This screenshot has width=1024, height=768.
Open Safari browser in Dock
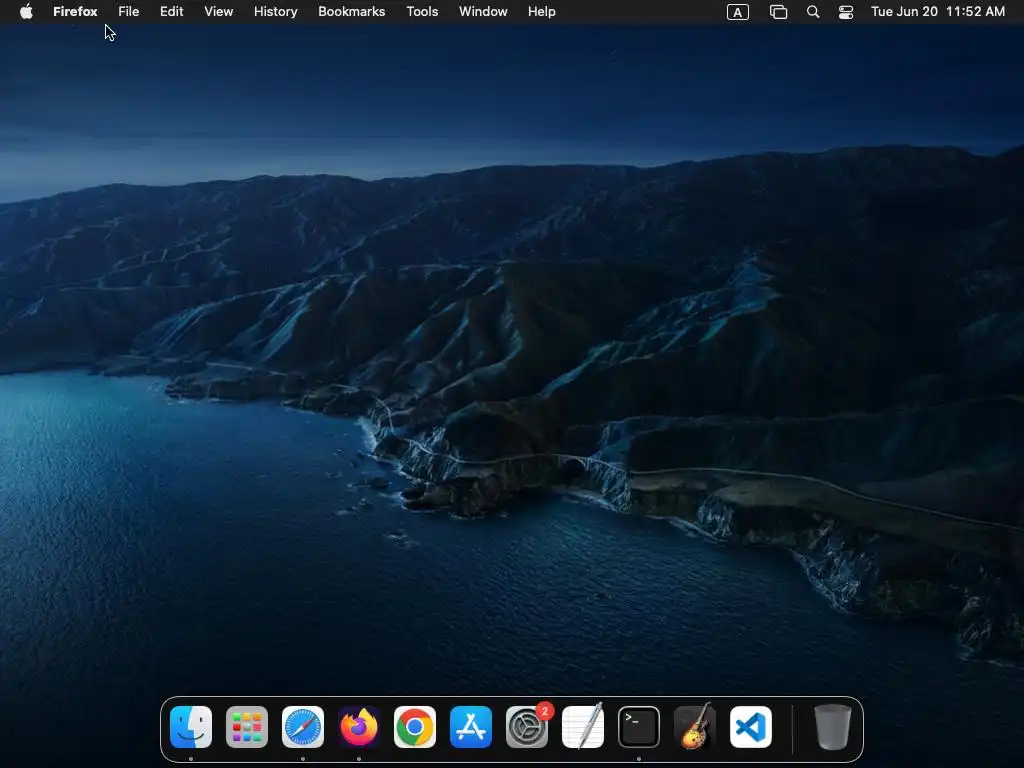pos(303,727)
